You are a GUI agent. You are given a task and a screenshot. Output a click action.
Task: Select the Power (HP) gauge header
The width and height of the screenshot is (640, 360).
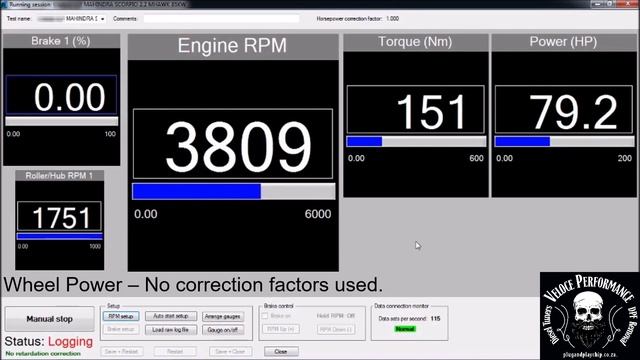[563, 42]
